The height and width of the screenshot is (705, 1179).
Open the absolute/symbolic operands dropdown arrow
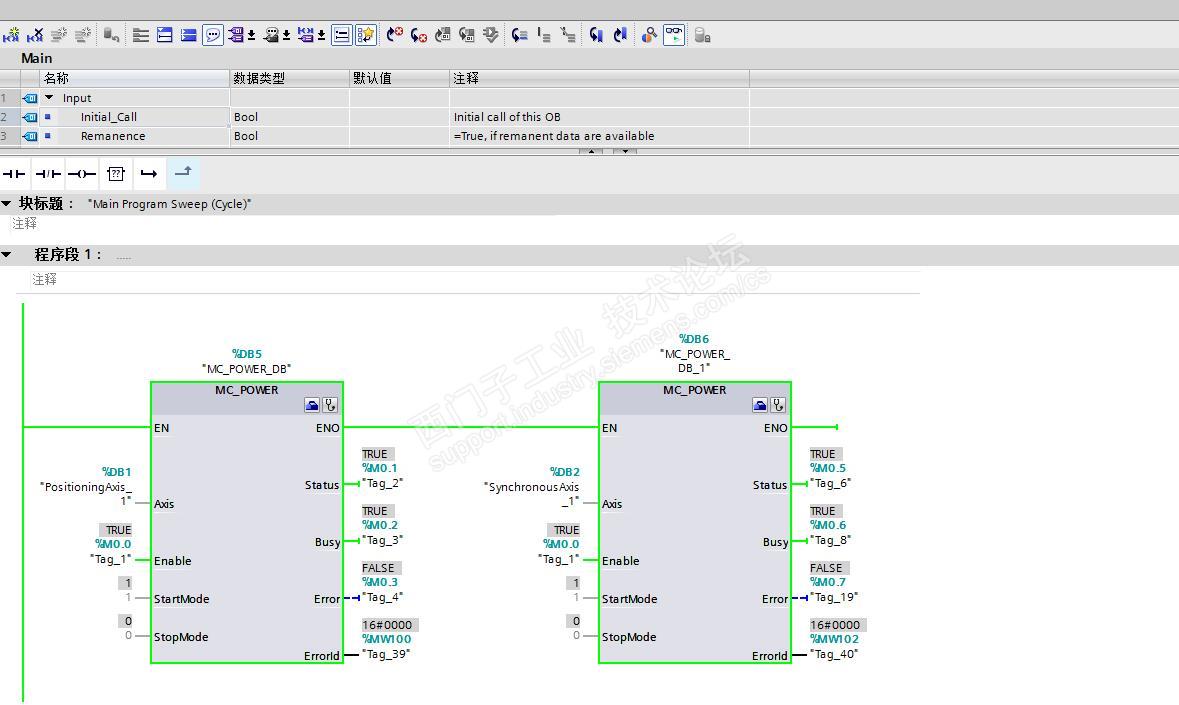251,36
